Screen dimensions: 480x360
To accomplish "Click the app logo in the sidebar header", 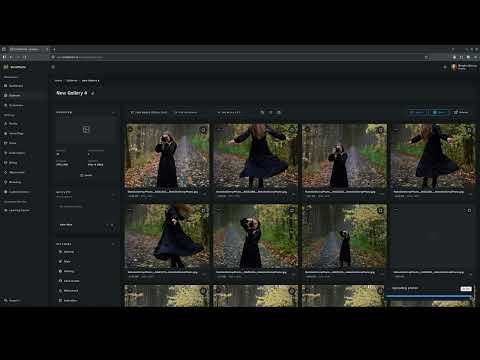I will click(6, 67).
